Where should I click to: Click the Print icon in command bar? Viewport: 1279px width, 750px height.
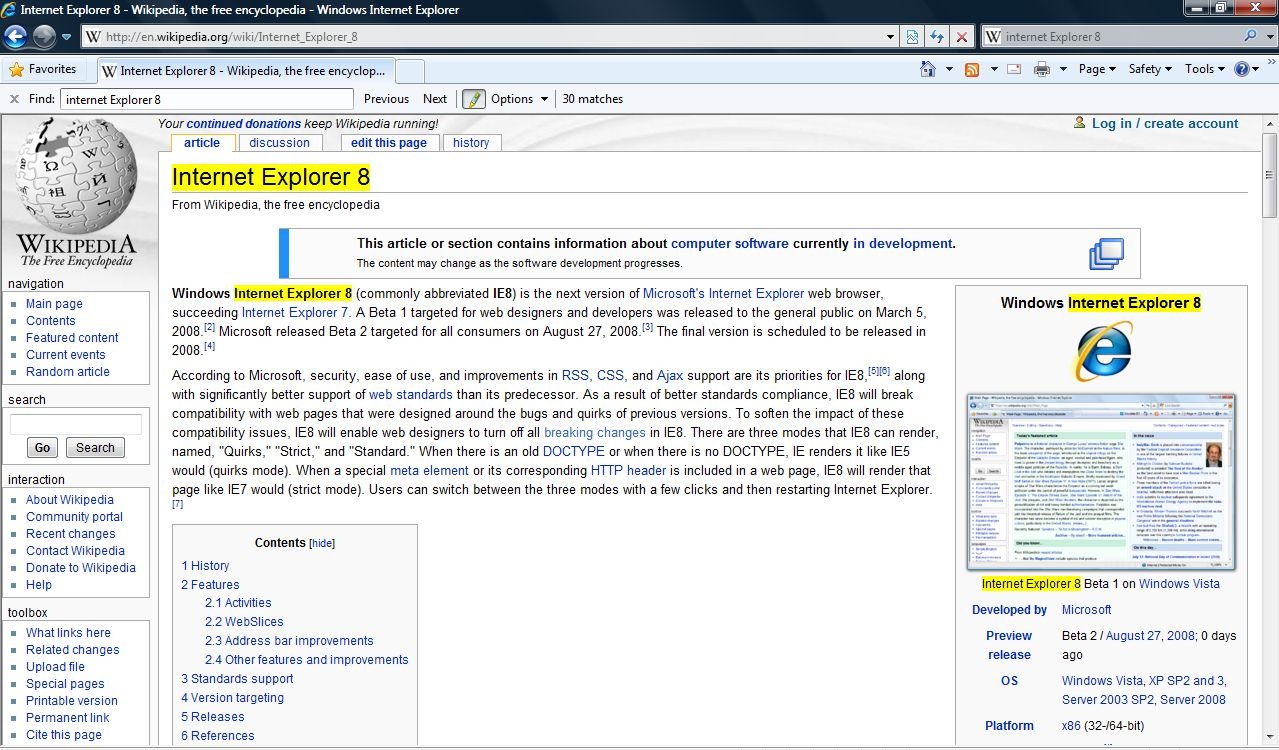[x=1041, y=69]
